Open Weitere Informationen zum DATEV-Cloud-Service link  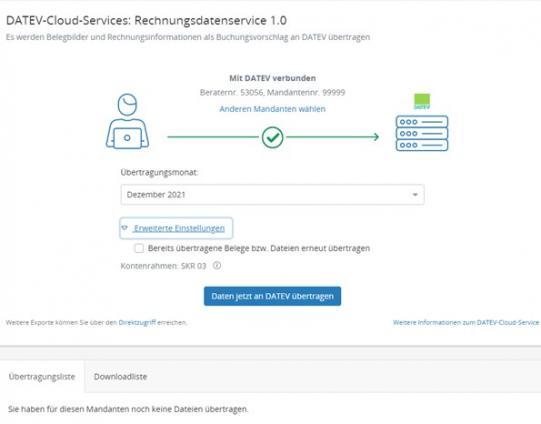tap(466, 322)
